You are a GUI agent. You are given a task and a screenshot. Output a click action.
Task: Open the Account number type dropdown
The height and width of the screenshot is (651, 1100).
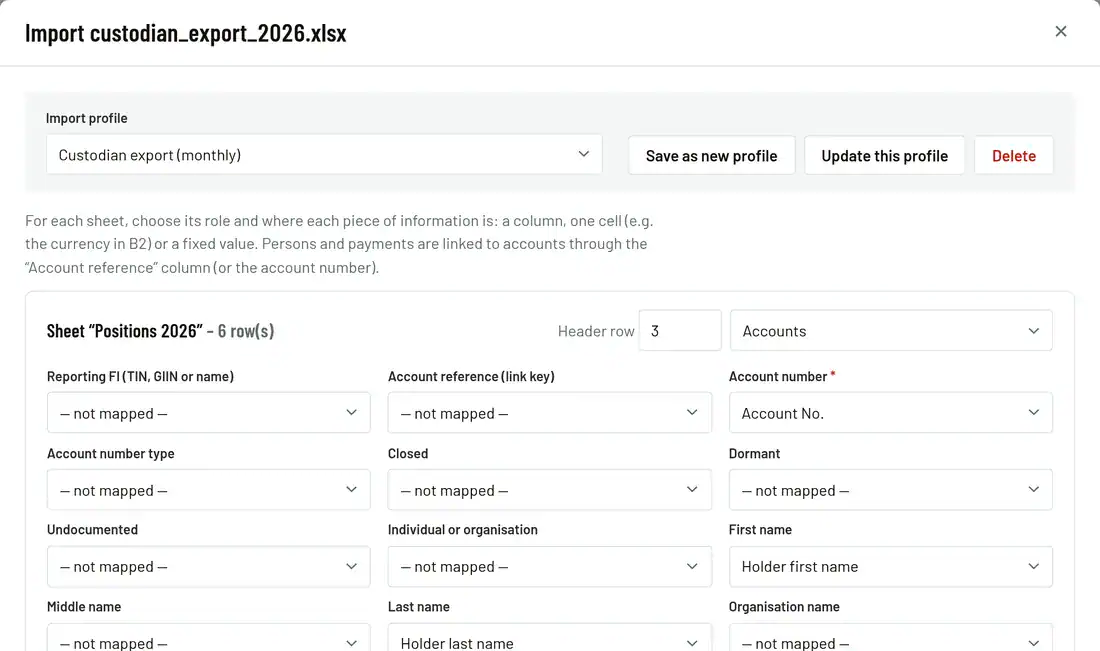click(x=208, y=490)
